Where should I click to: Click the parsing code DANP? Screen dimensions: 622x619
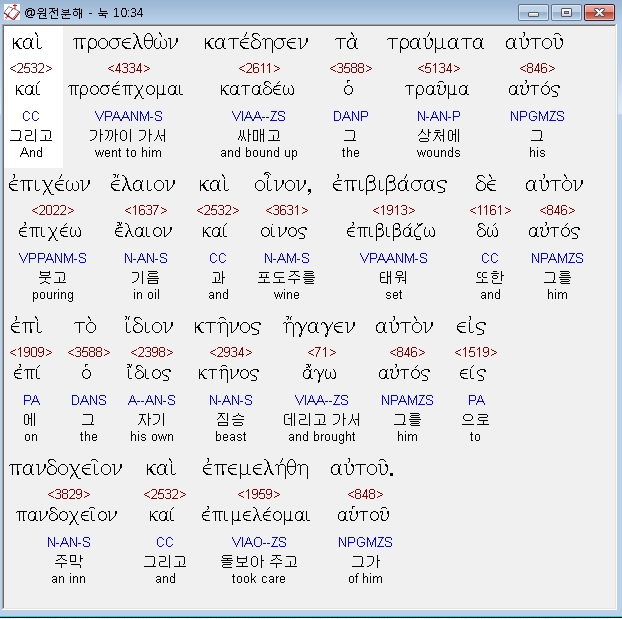click(351, 116)
